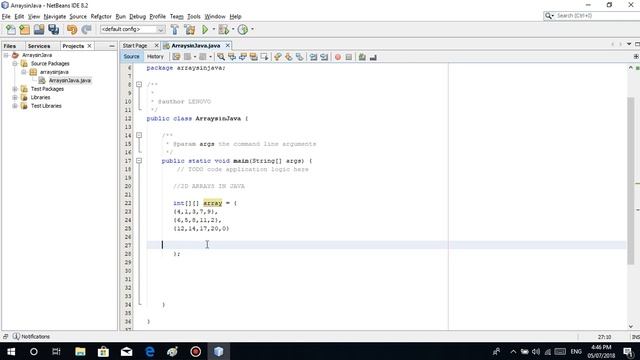Click the Find Previous Occurrence editor icon
The height and width of the screenshot is (360, 640).
point(232,57)
